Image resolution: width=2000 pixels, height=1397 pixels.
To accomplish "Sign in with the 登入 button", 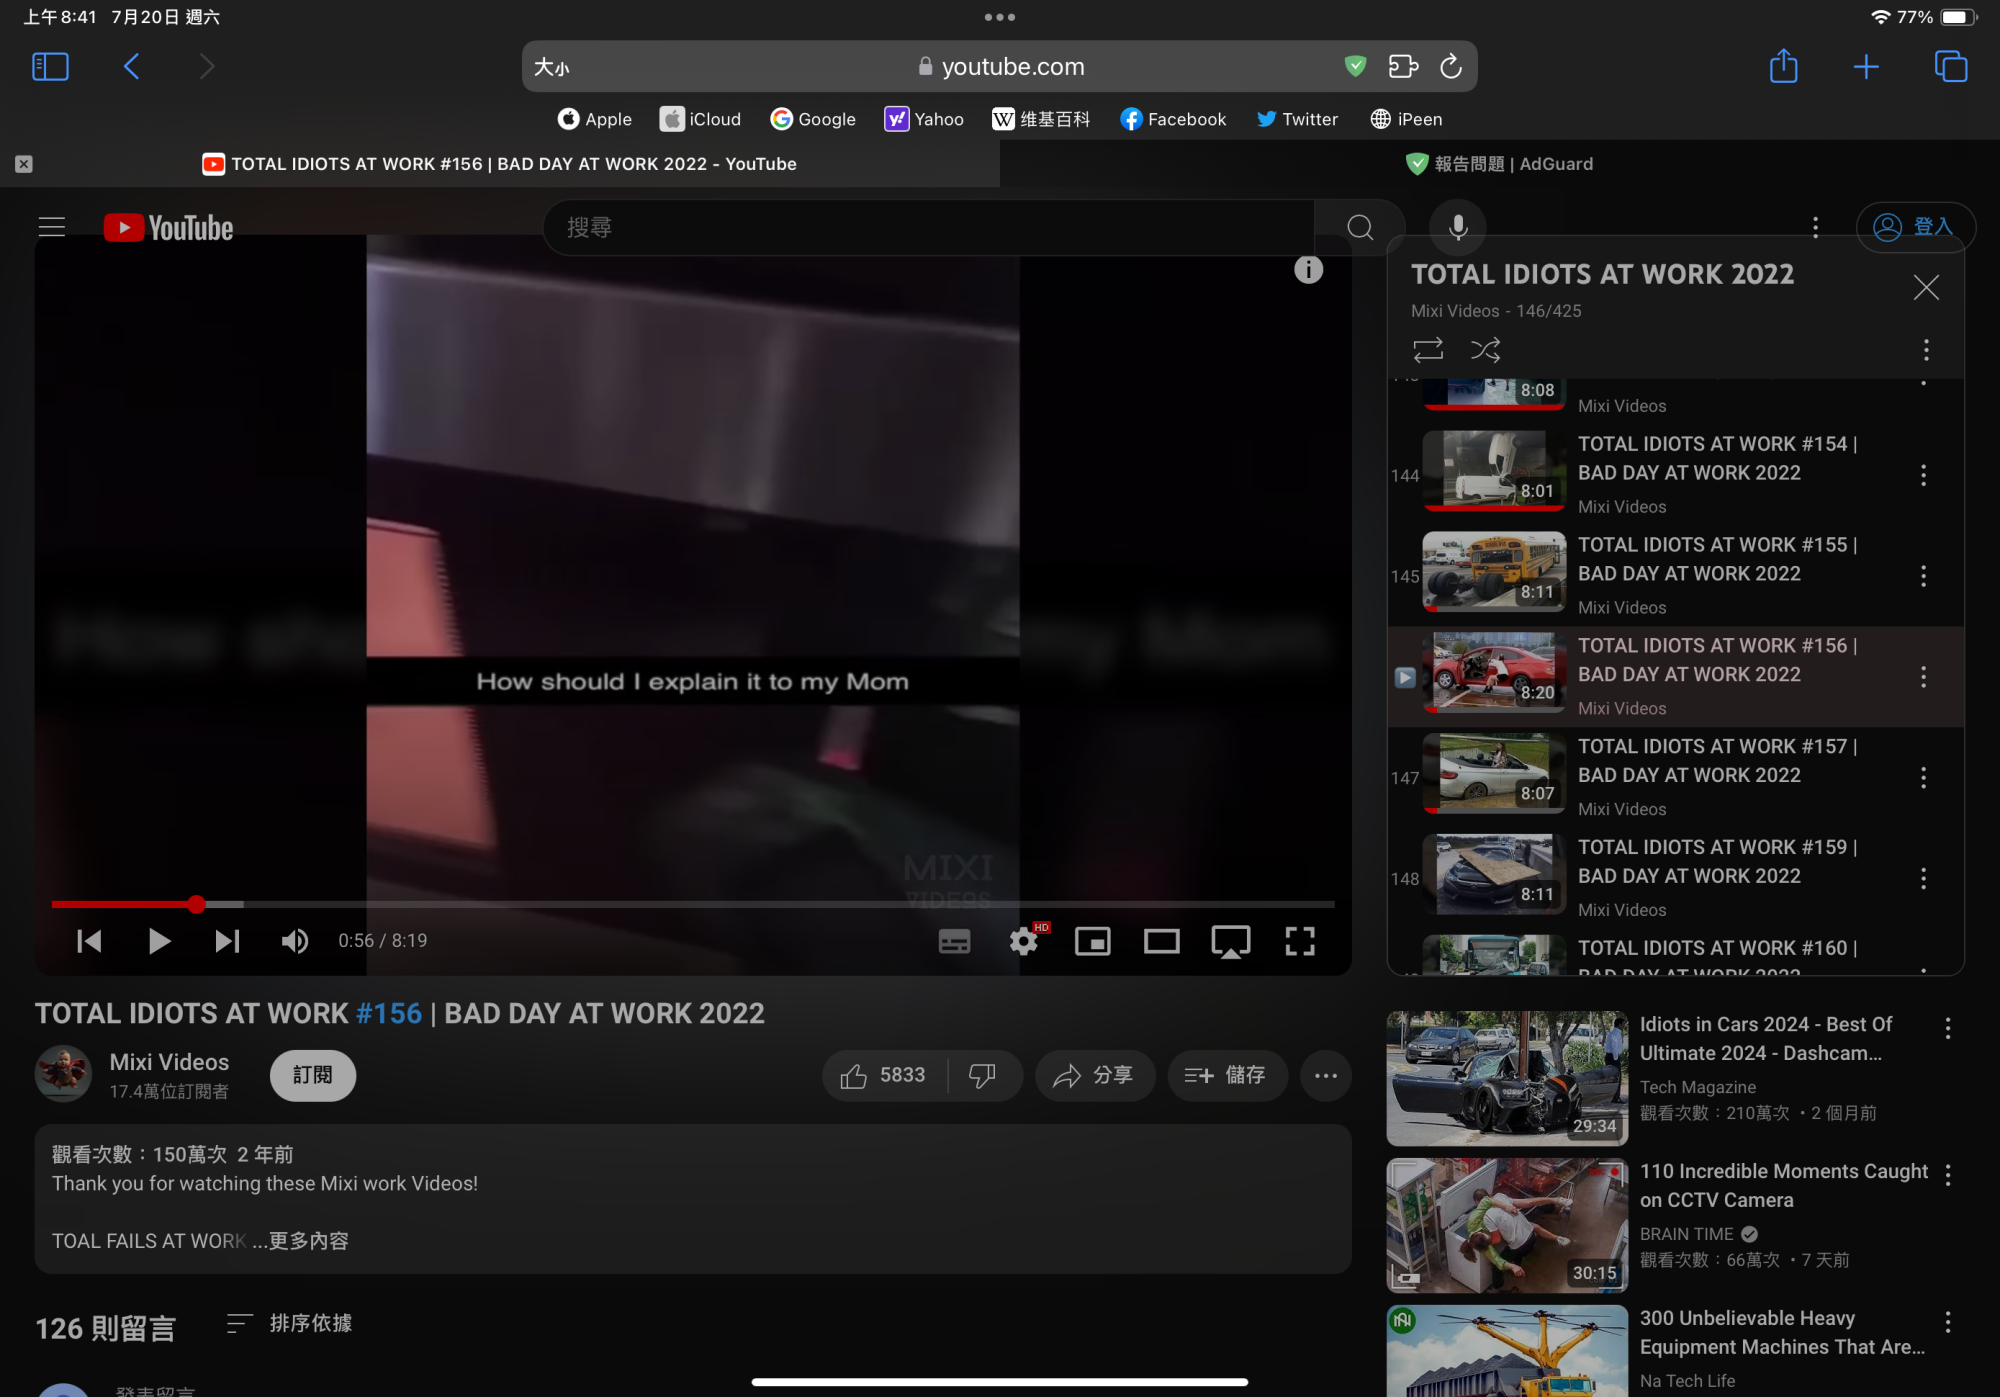I will tap(1915, 228).
